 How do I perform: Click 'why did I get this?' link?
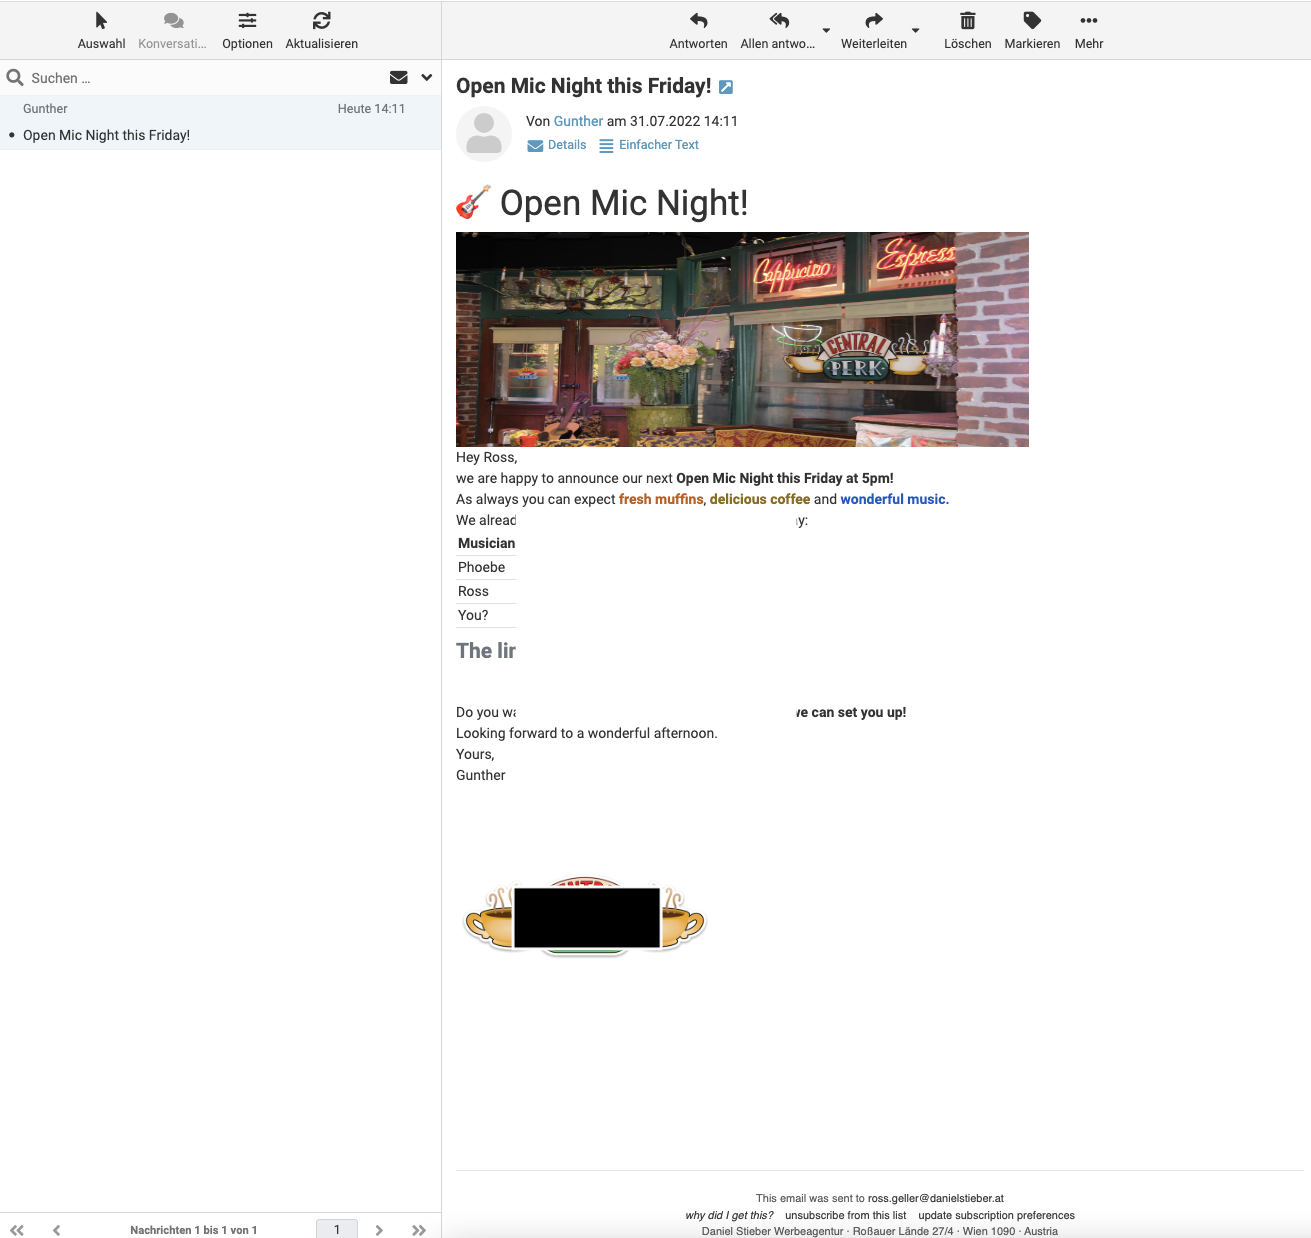coord(729,1216)
